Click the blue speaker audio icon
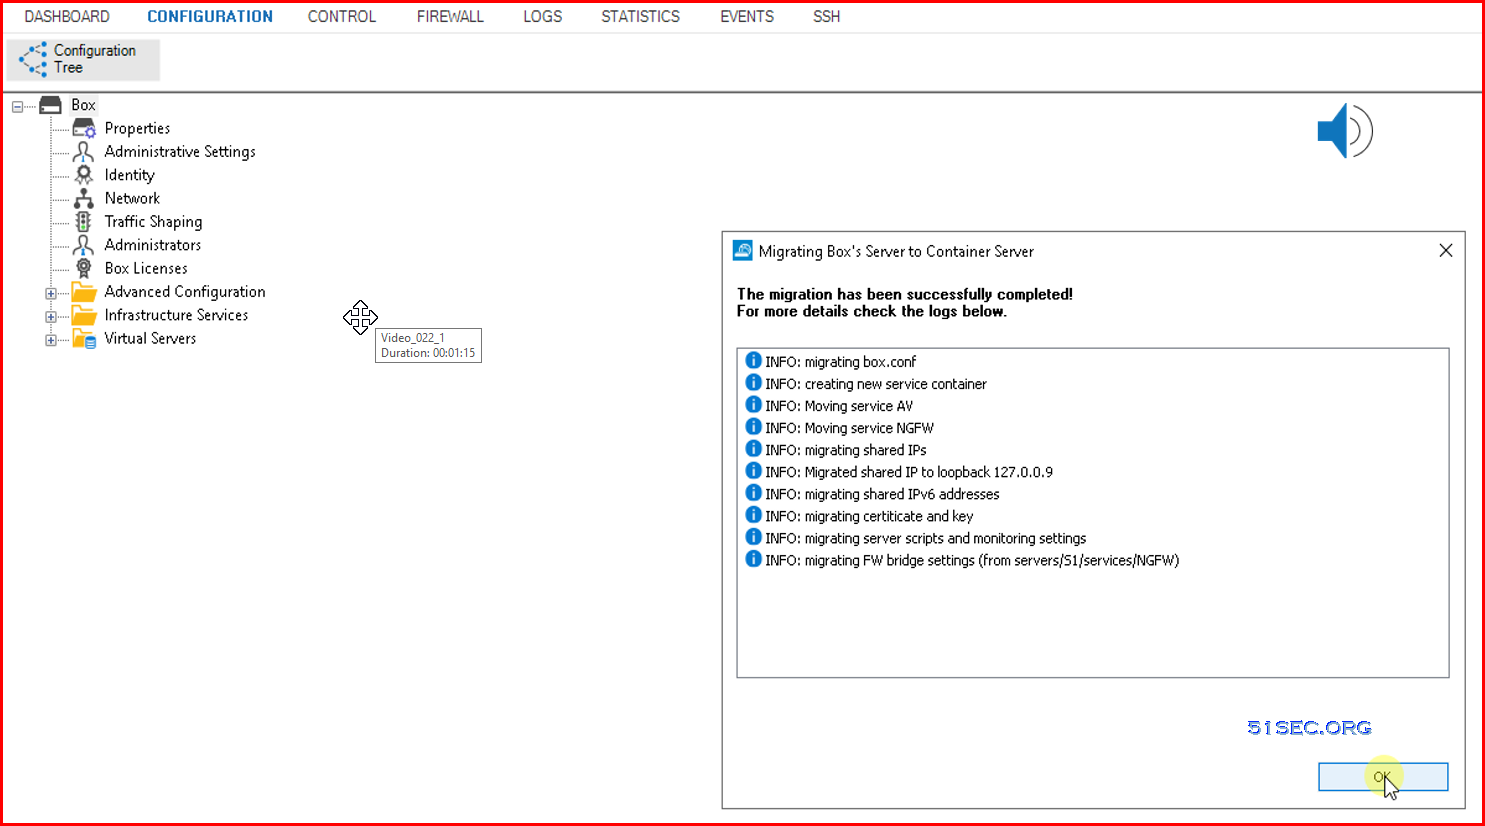1485x826 pixels. pyautogui.click(x=1345, y=131)
